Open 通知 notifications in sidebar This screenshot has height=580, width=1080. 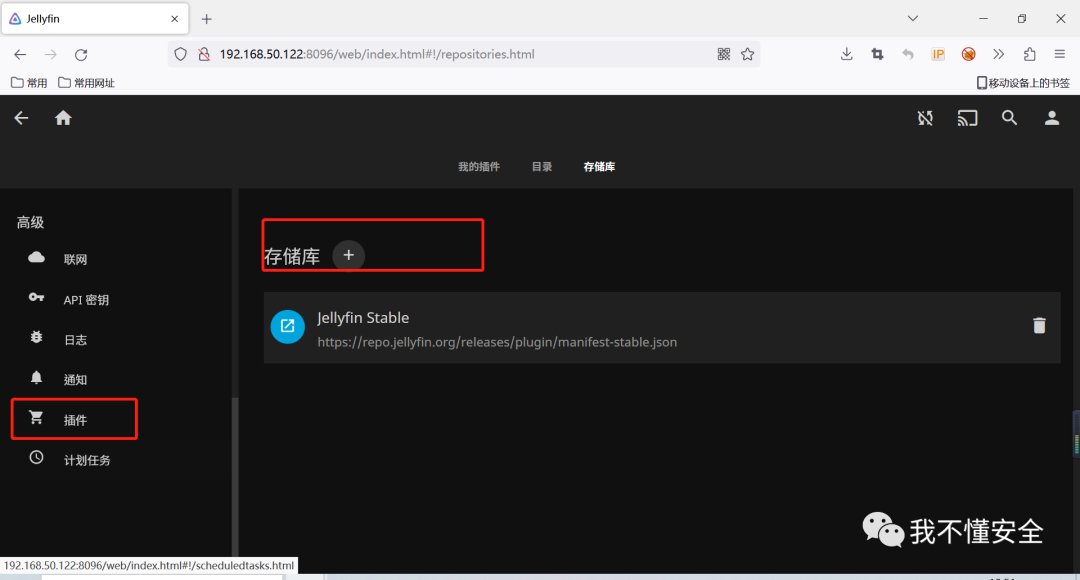click(x=74, y=380)
